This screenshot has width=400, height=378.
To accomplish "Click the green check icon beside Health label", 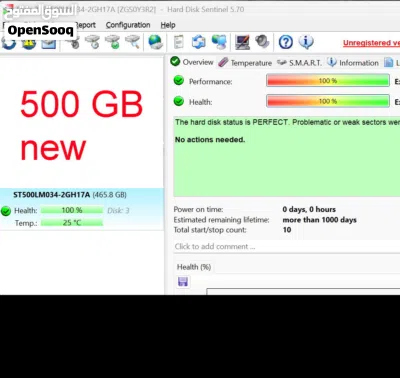I will 179,101.
